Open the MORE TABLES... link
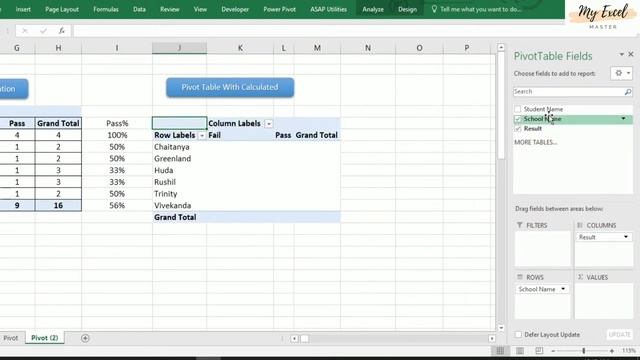Image resolution: width=640 pixels, height=360 pixels. point(536,142)
